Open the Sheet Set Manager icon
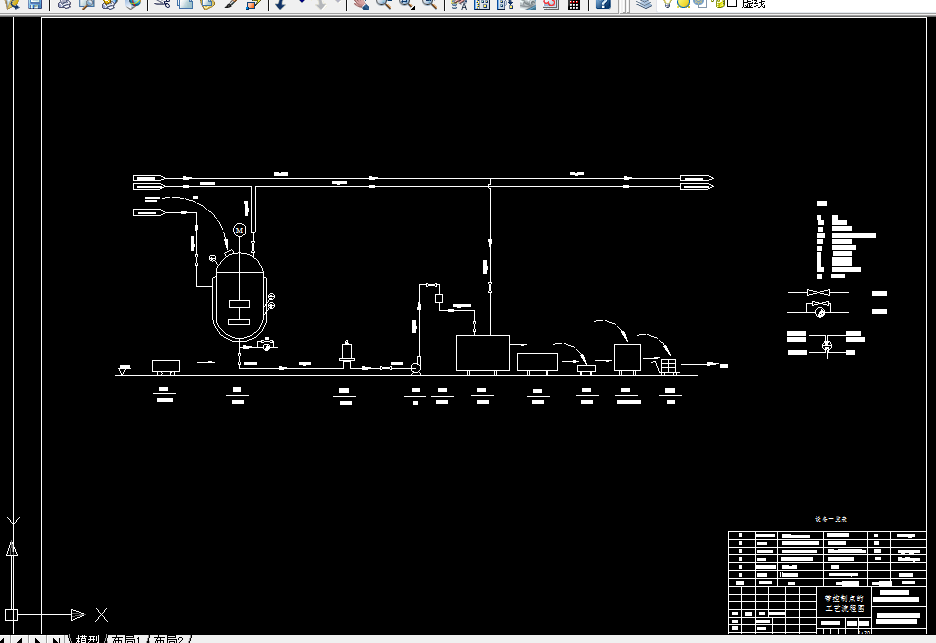 pyautogui.click(x=528, y=4)
